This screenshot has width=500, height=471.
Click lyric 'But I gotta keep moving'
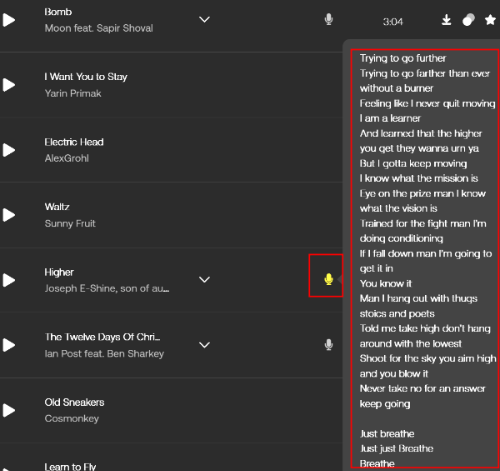[413, 164]
